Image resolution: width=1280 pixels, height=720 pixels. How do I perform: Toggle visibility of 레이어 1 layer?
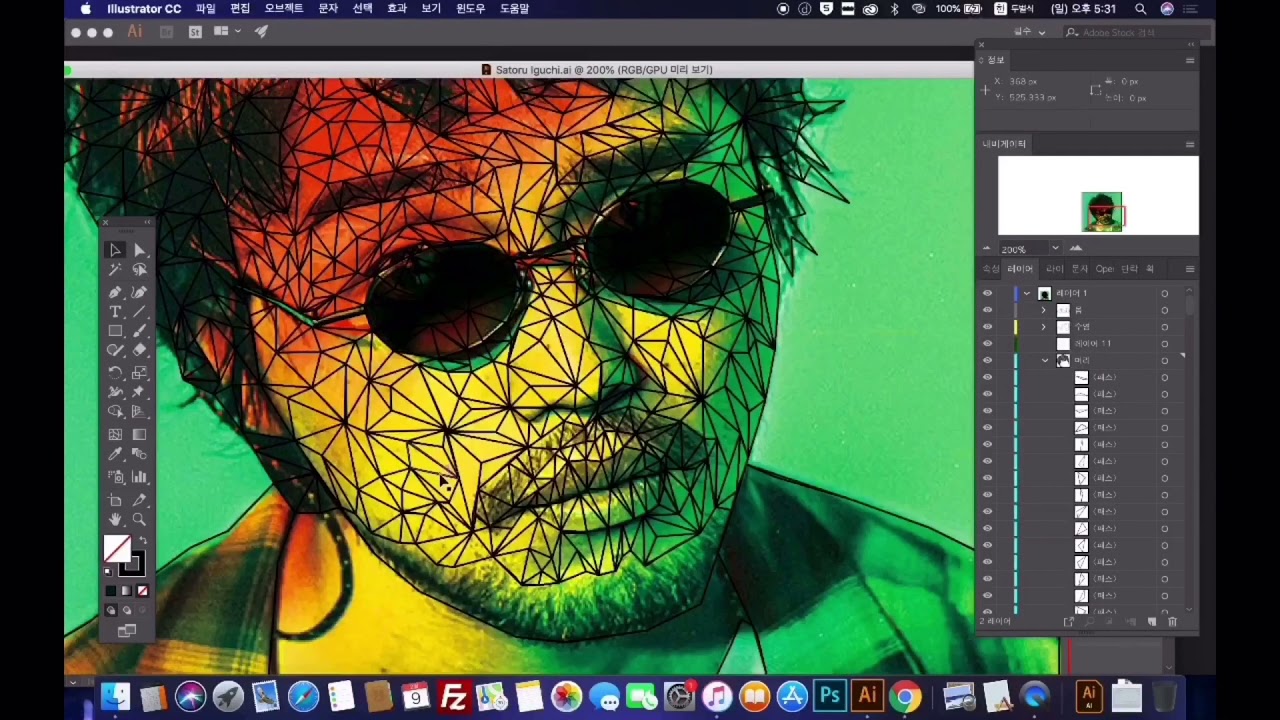[987, 293]
